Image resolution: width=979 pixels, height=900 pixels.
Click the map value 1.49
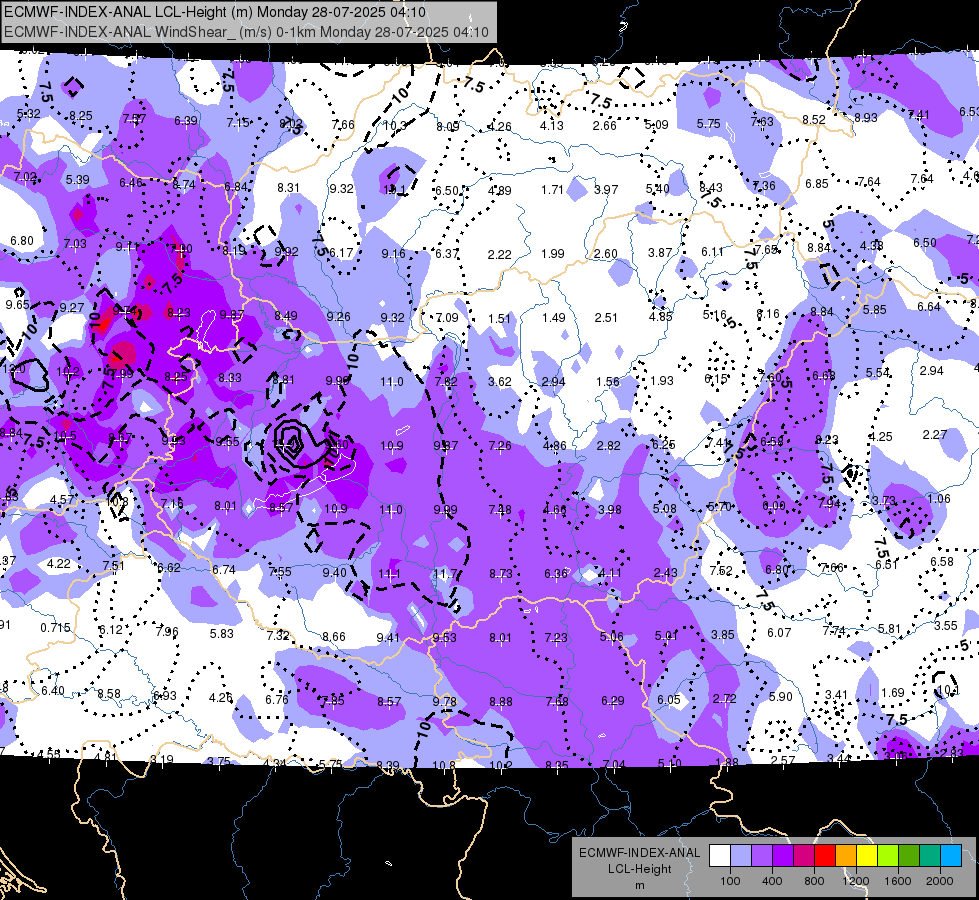click(553, 317)
